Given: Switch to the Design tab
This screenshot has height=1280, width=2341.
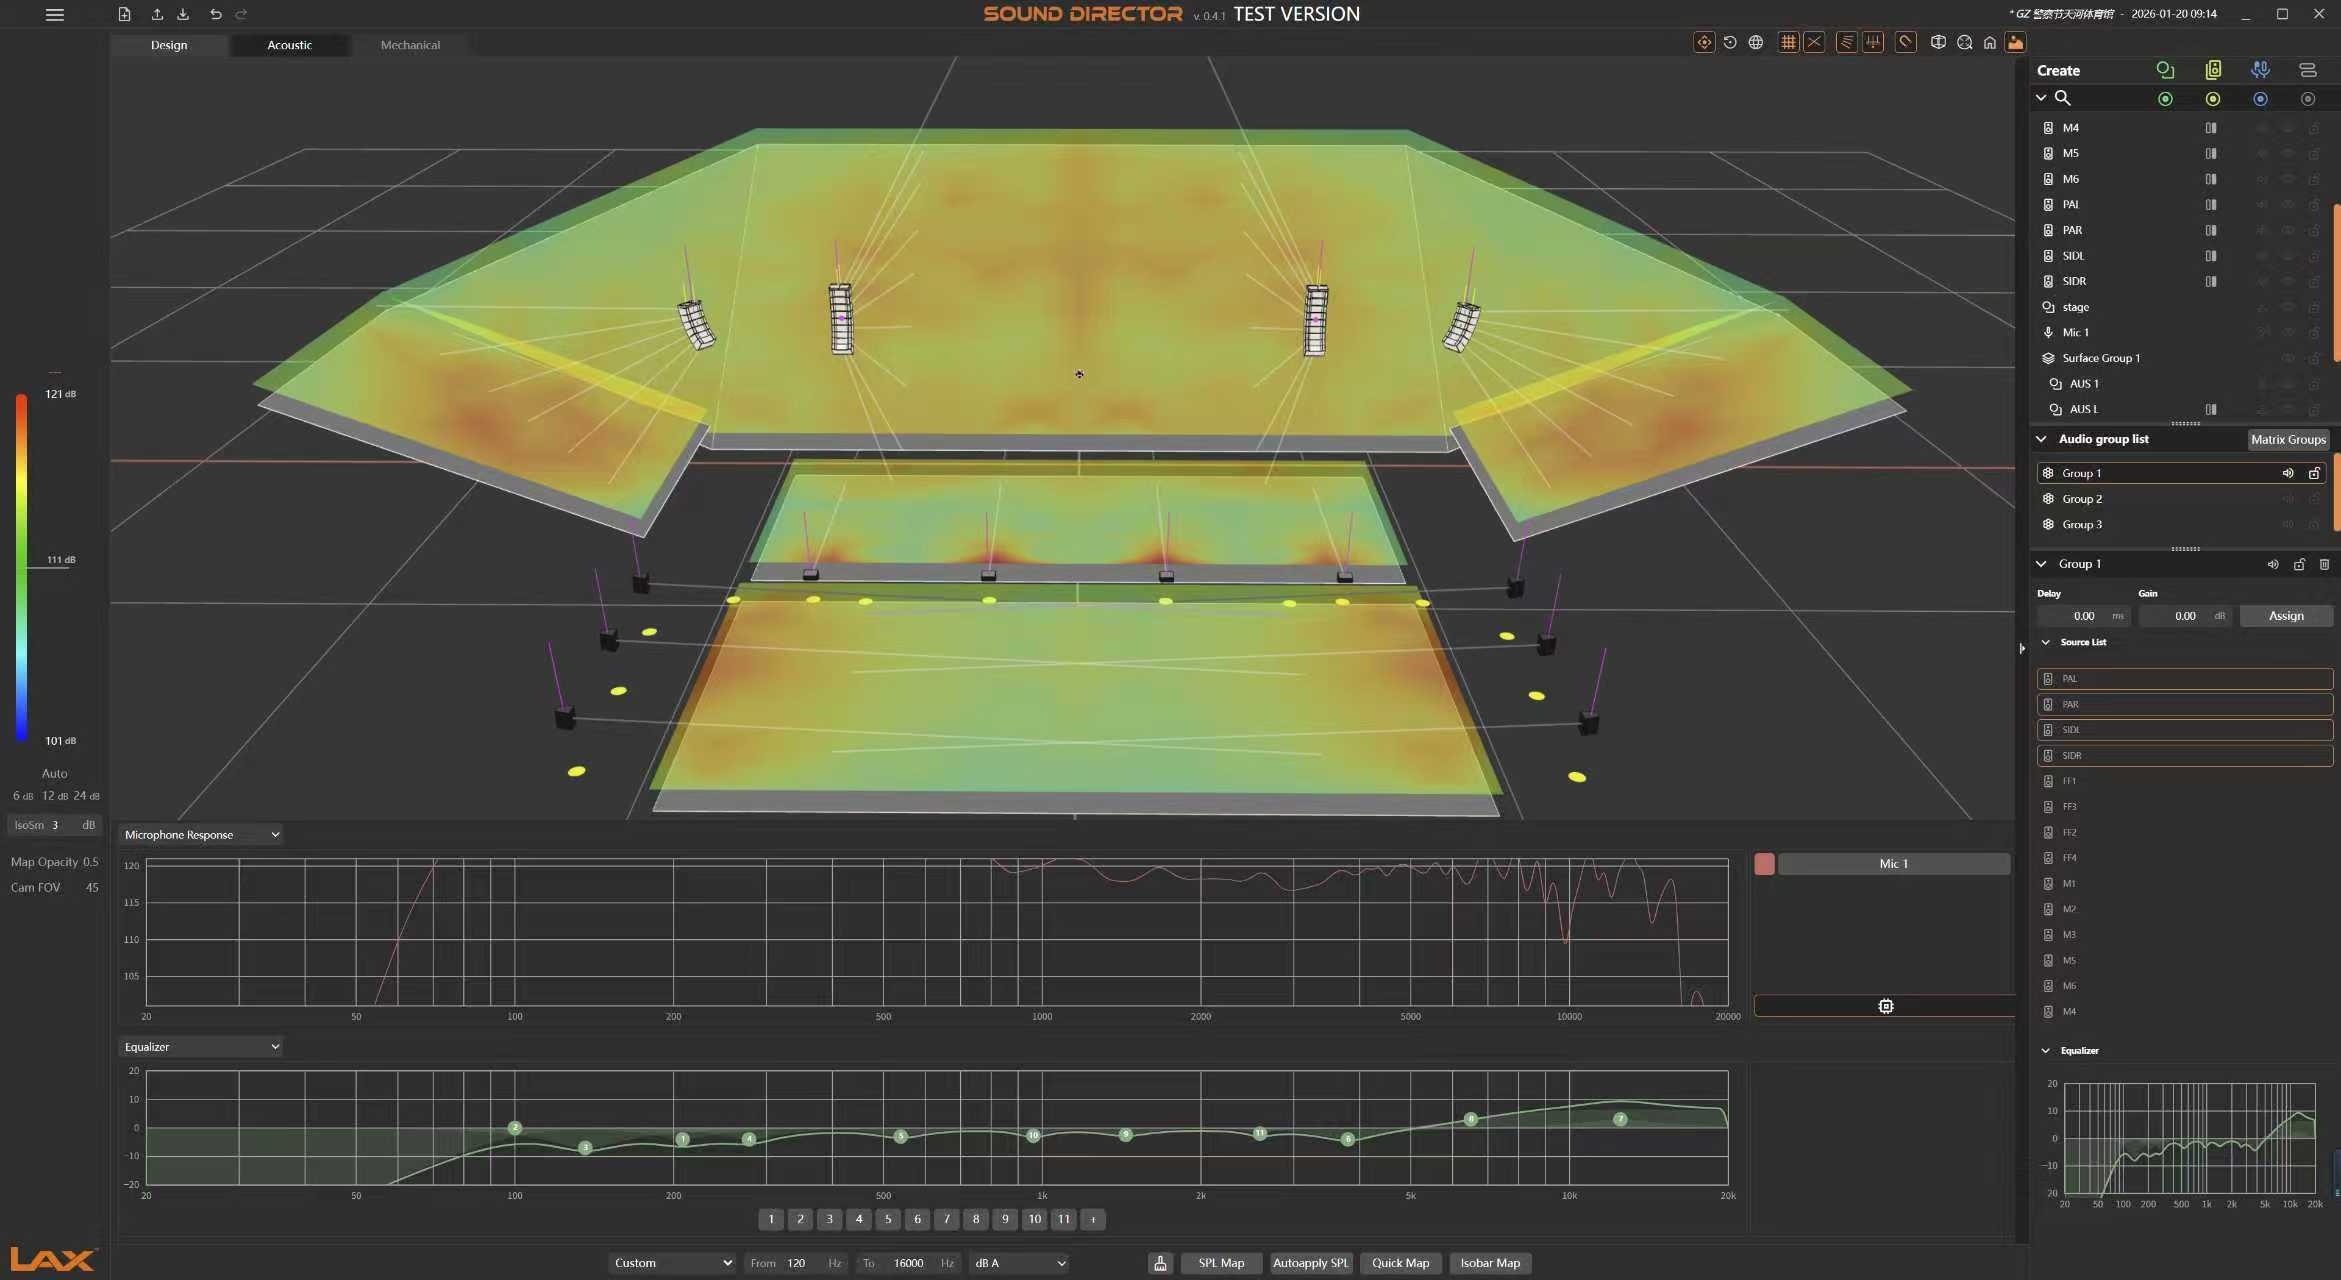Looking at the screenshot, I should click(x=169, y=45).
